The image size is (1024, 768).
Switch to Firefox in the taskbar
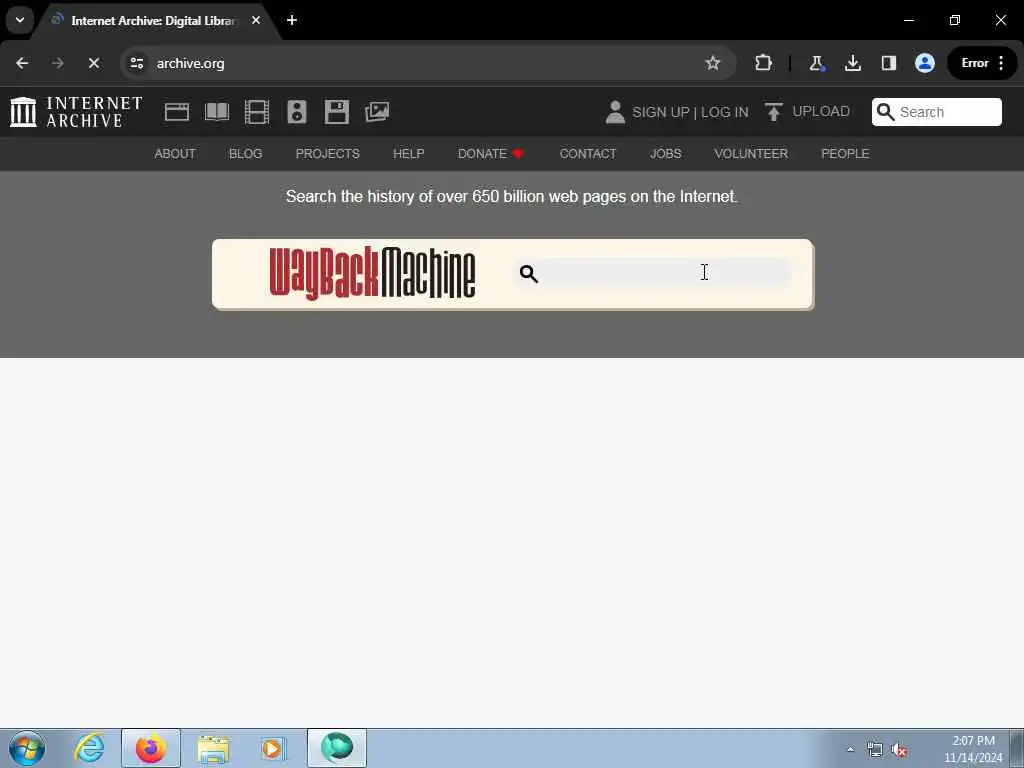[151, 748]
